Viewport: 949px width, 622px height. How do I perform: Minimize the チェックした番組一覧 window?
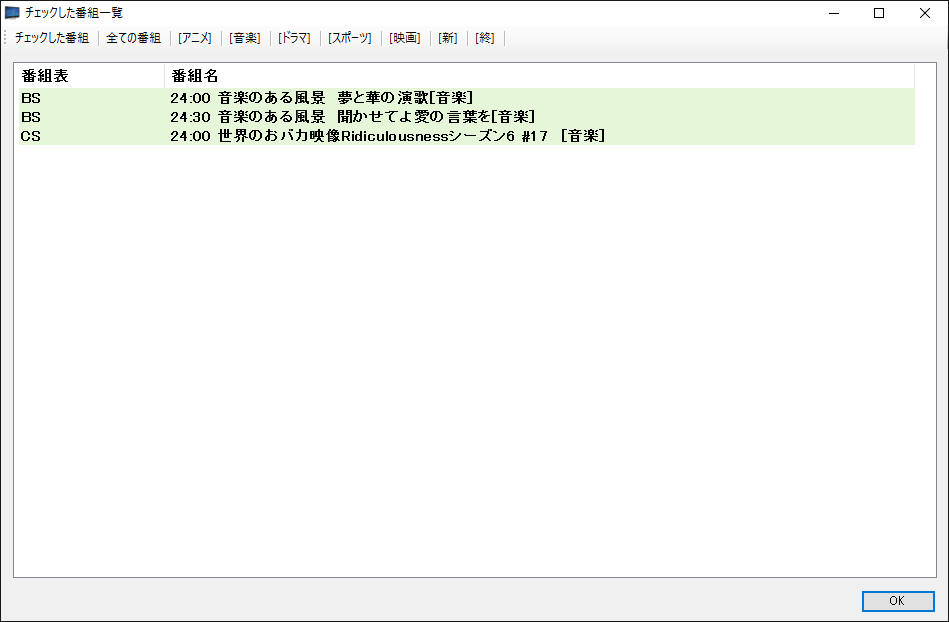834,13
